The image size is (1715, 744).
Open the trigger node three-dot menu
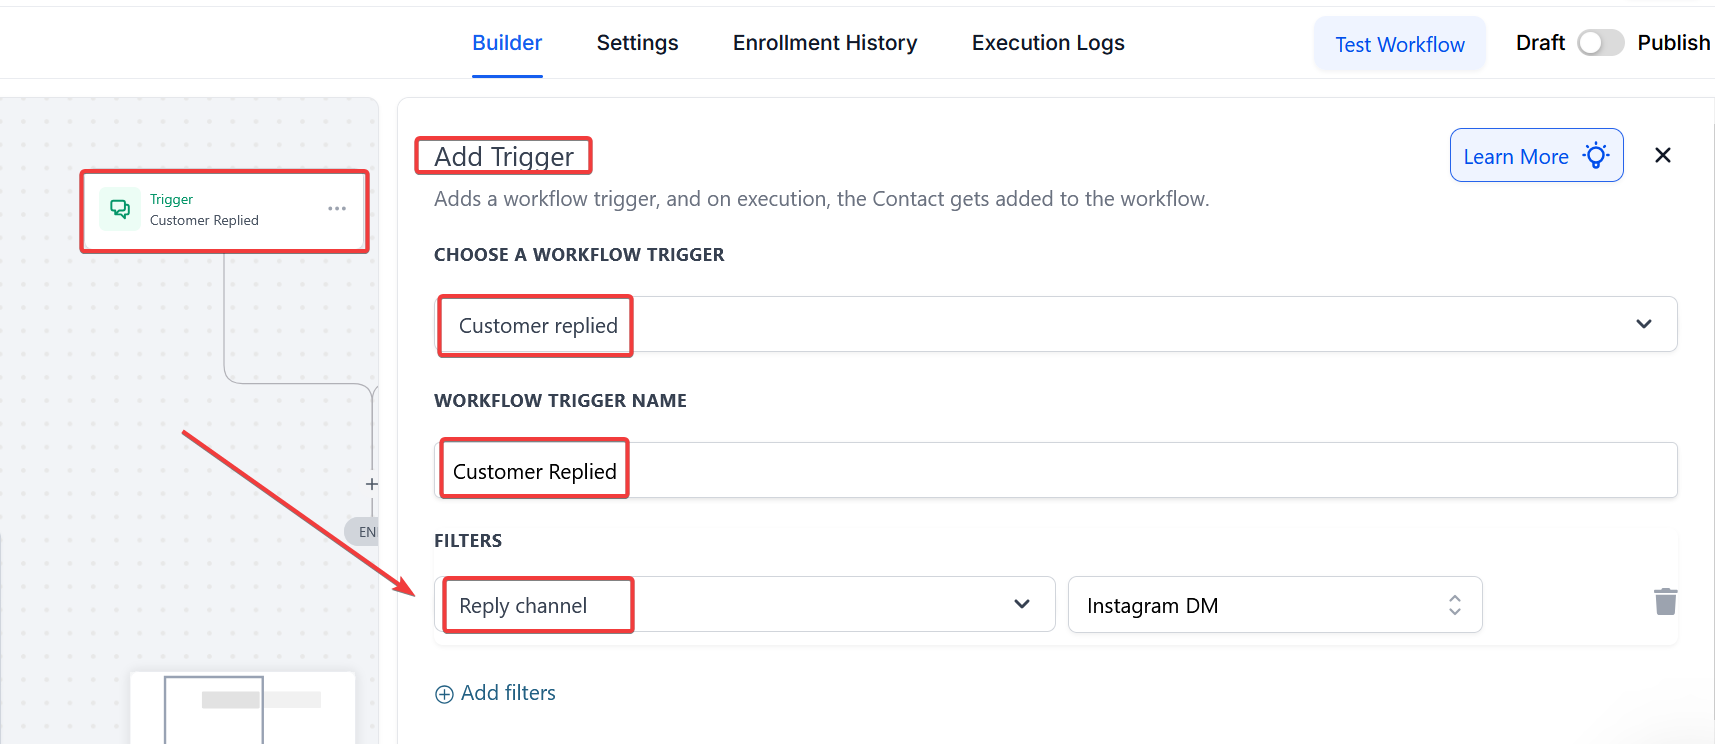(x=337, y=209)
